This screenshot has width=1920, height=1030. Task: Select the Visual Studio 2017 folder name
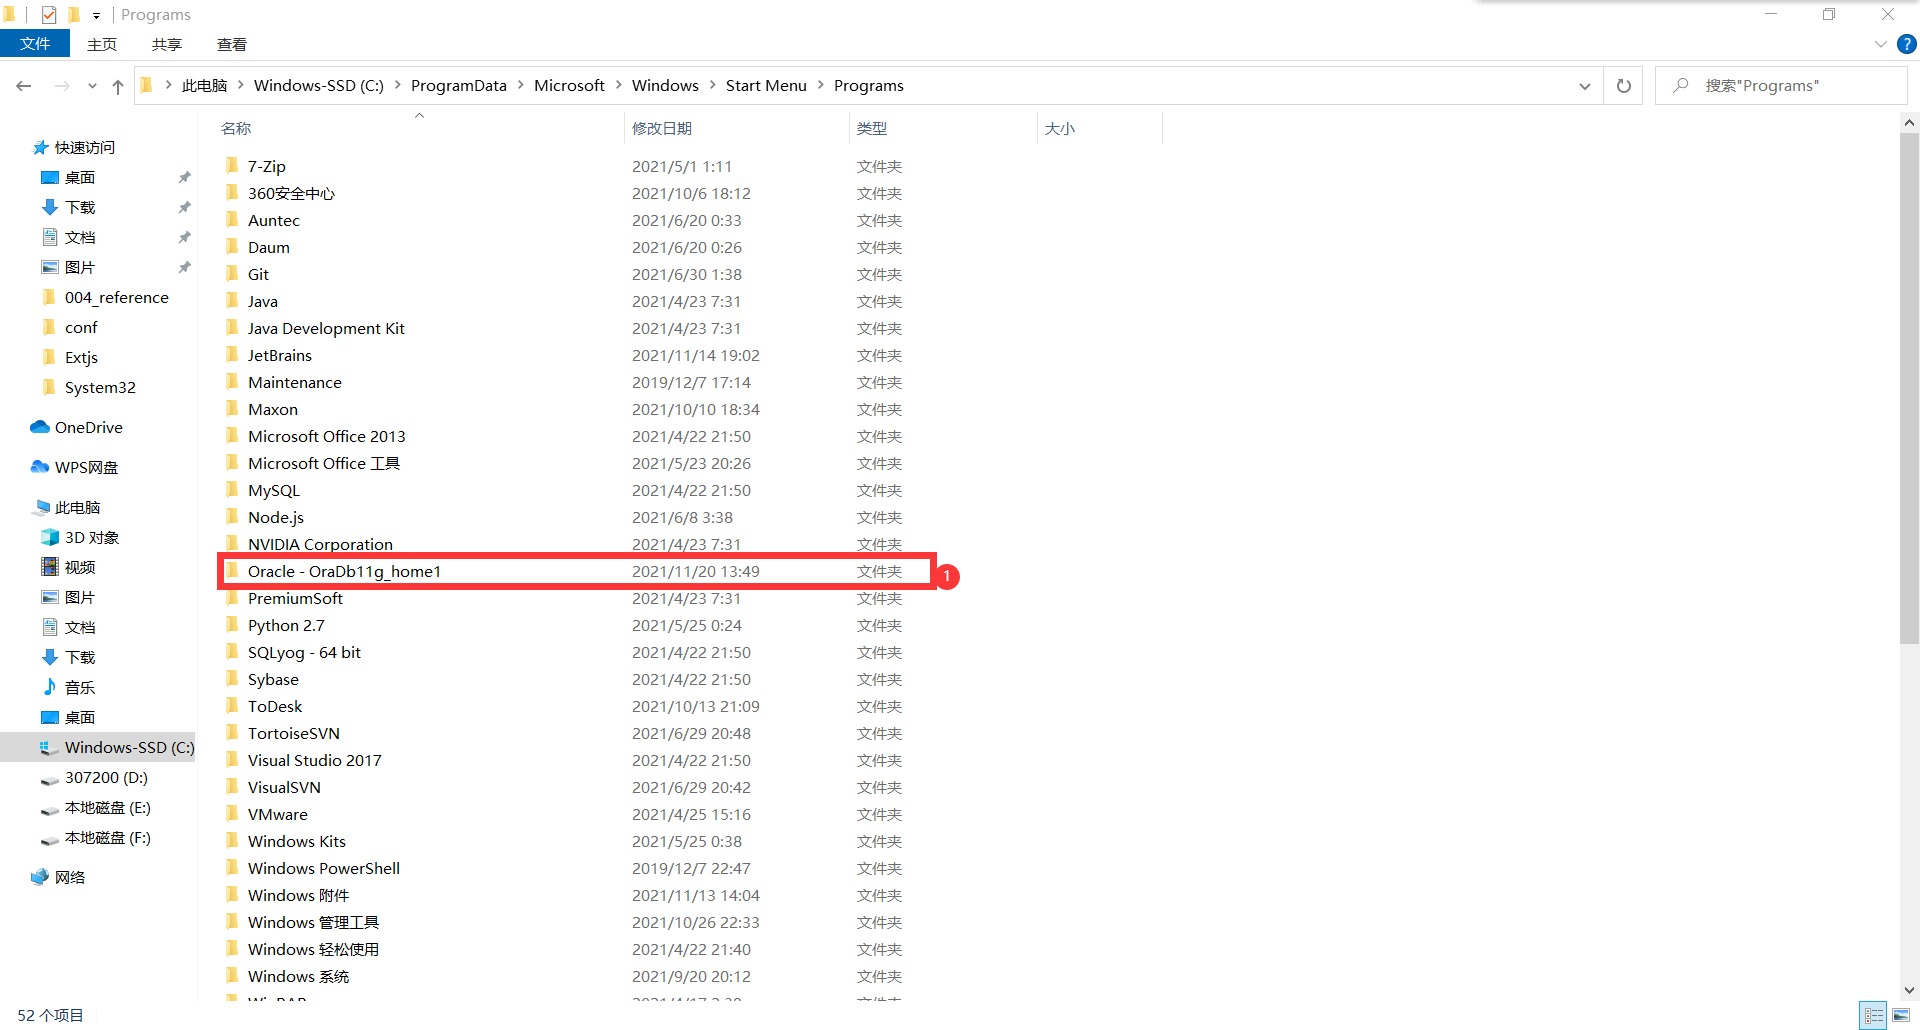click(315, 760)
